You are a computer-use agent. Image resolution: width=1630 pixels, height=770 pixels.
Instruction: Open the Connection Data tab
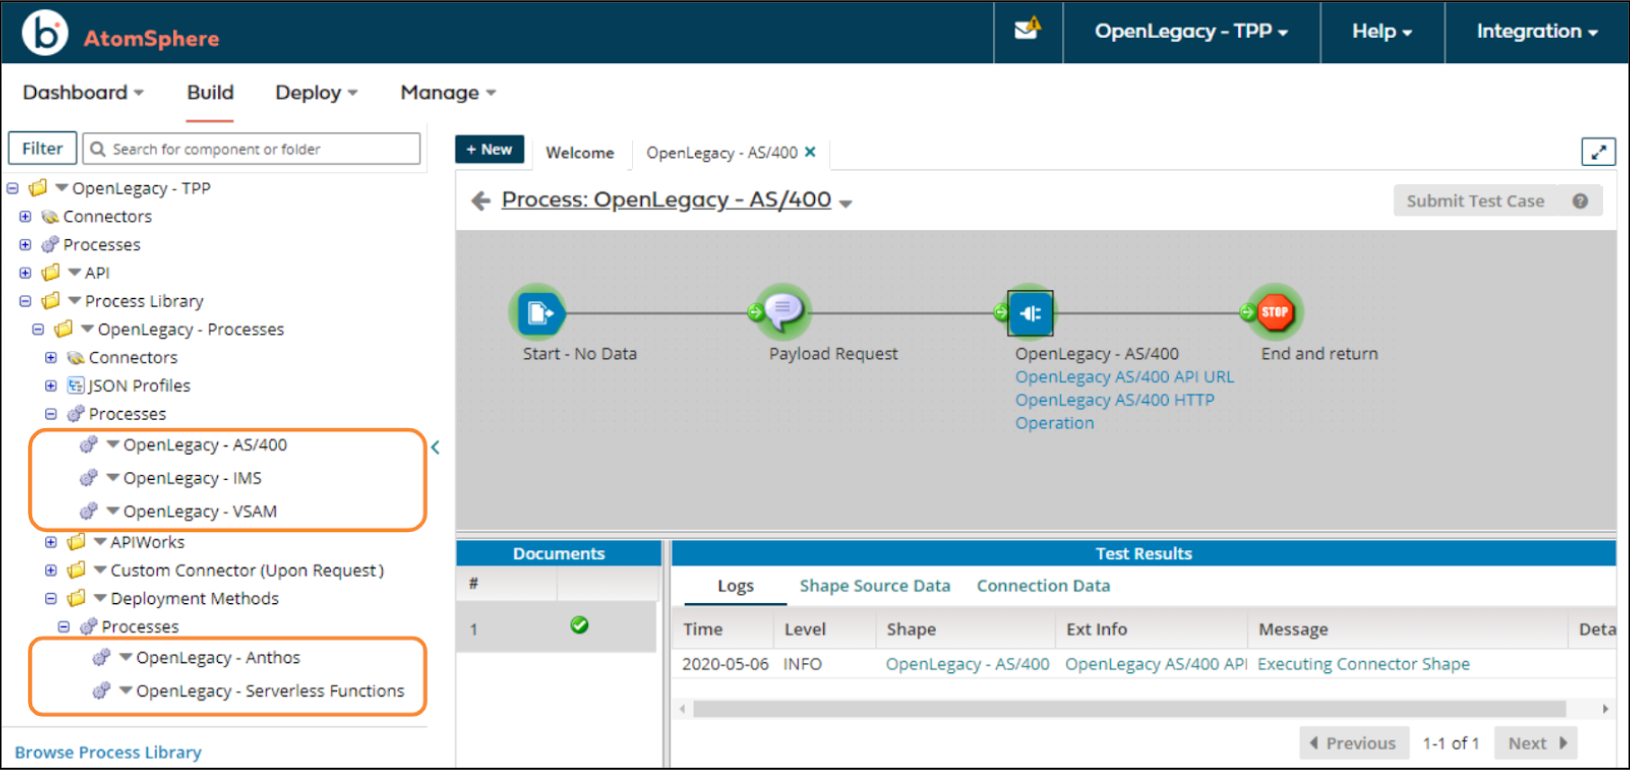(1043, 586)
